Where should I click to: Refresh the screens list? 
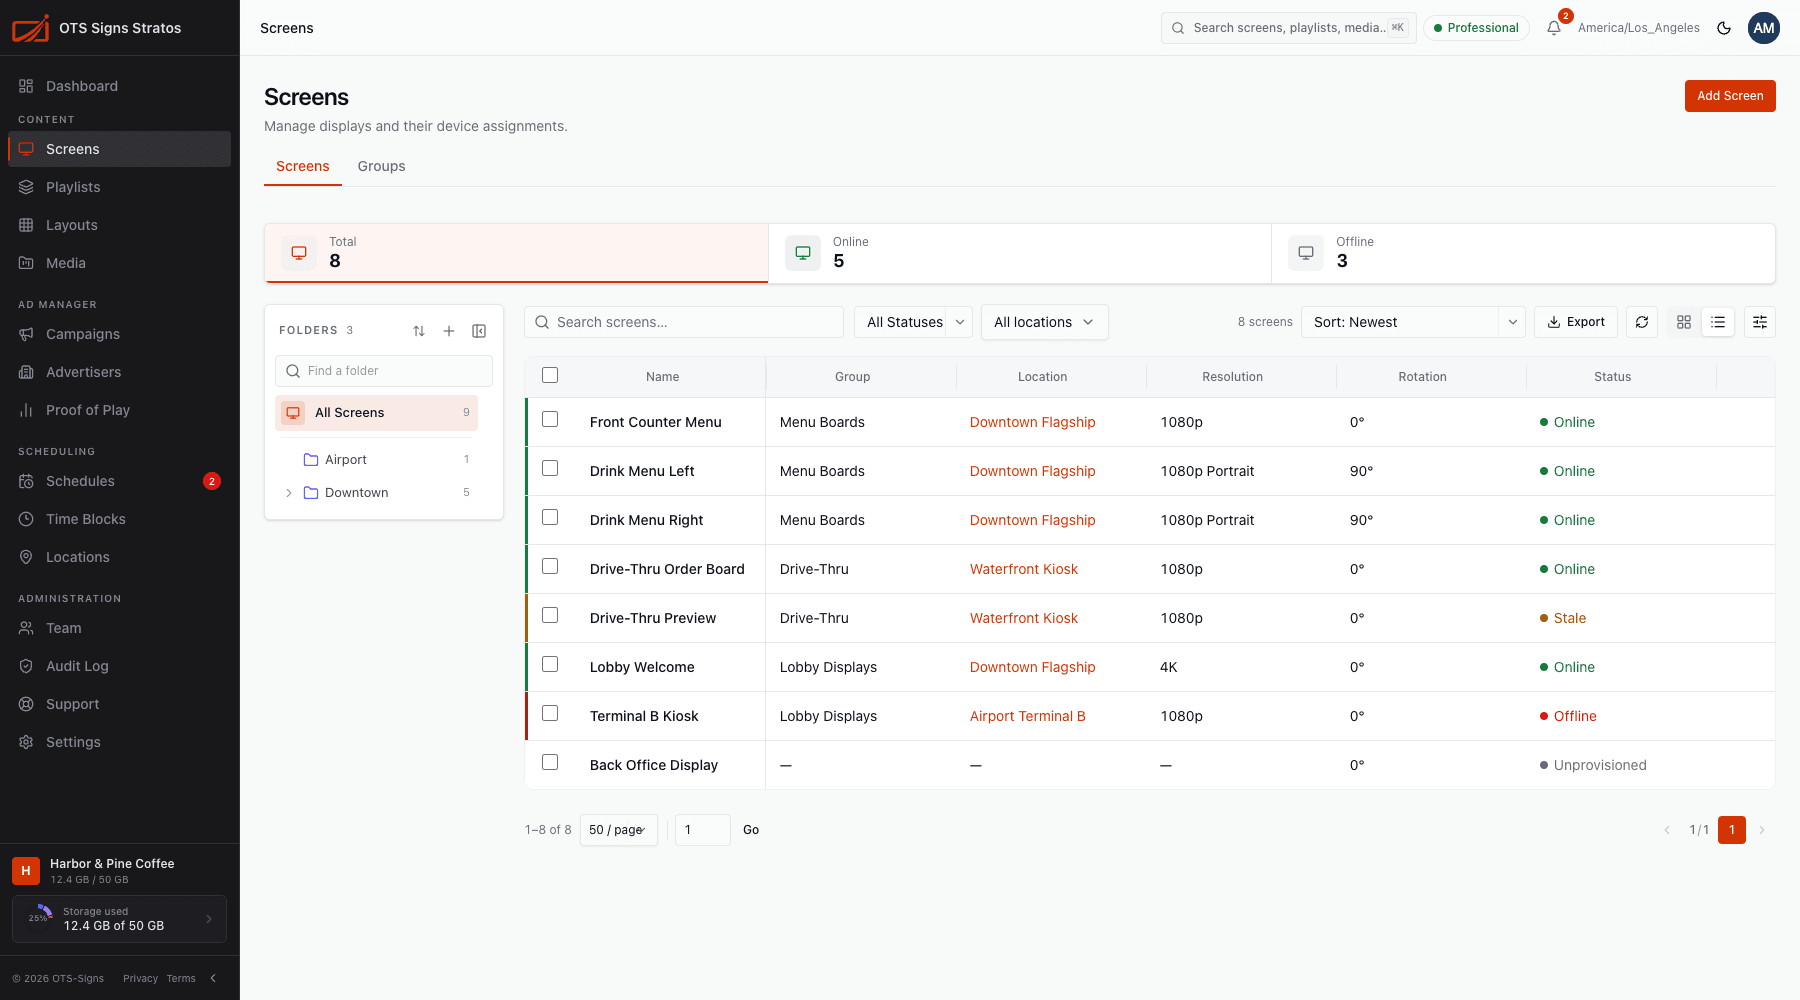coord(1642,322)
